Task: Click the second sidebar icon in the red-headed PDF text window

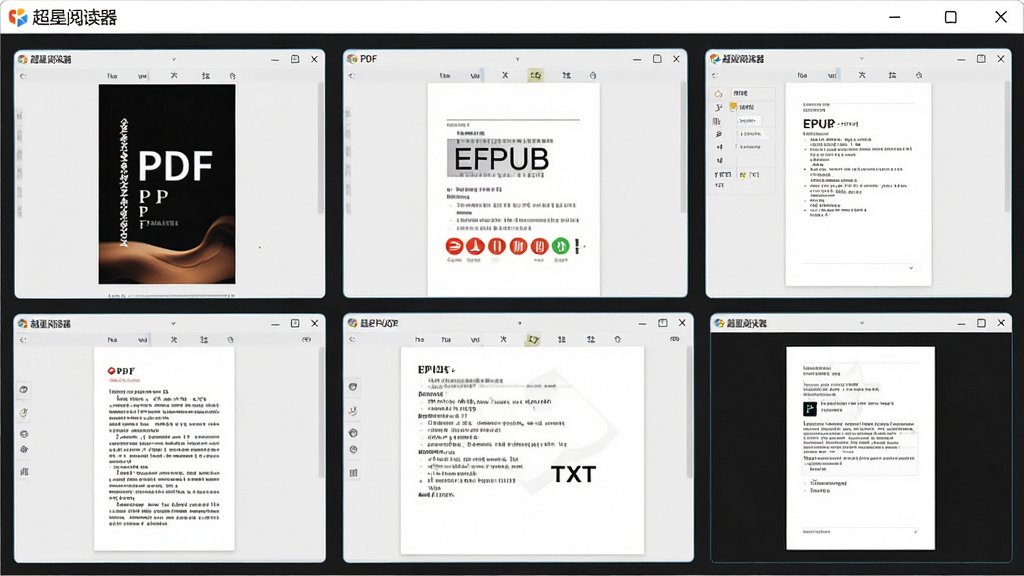Action: coord(24,413)
